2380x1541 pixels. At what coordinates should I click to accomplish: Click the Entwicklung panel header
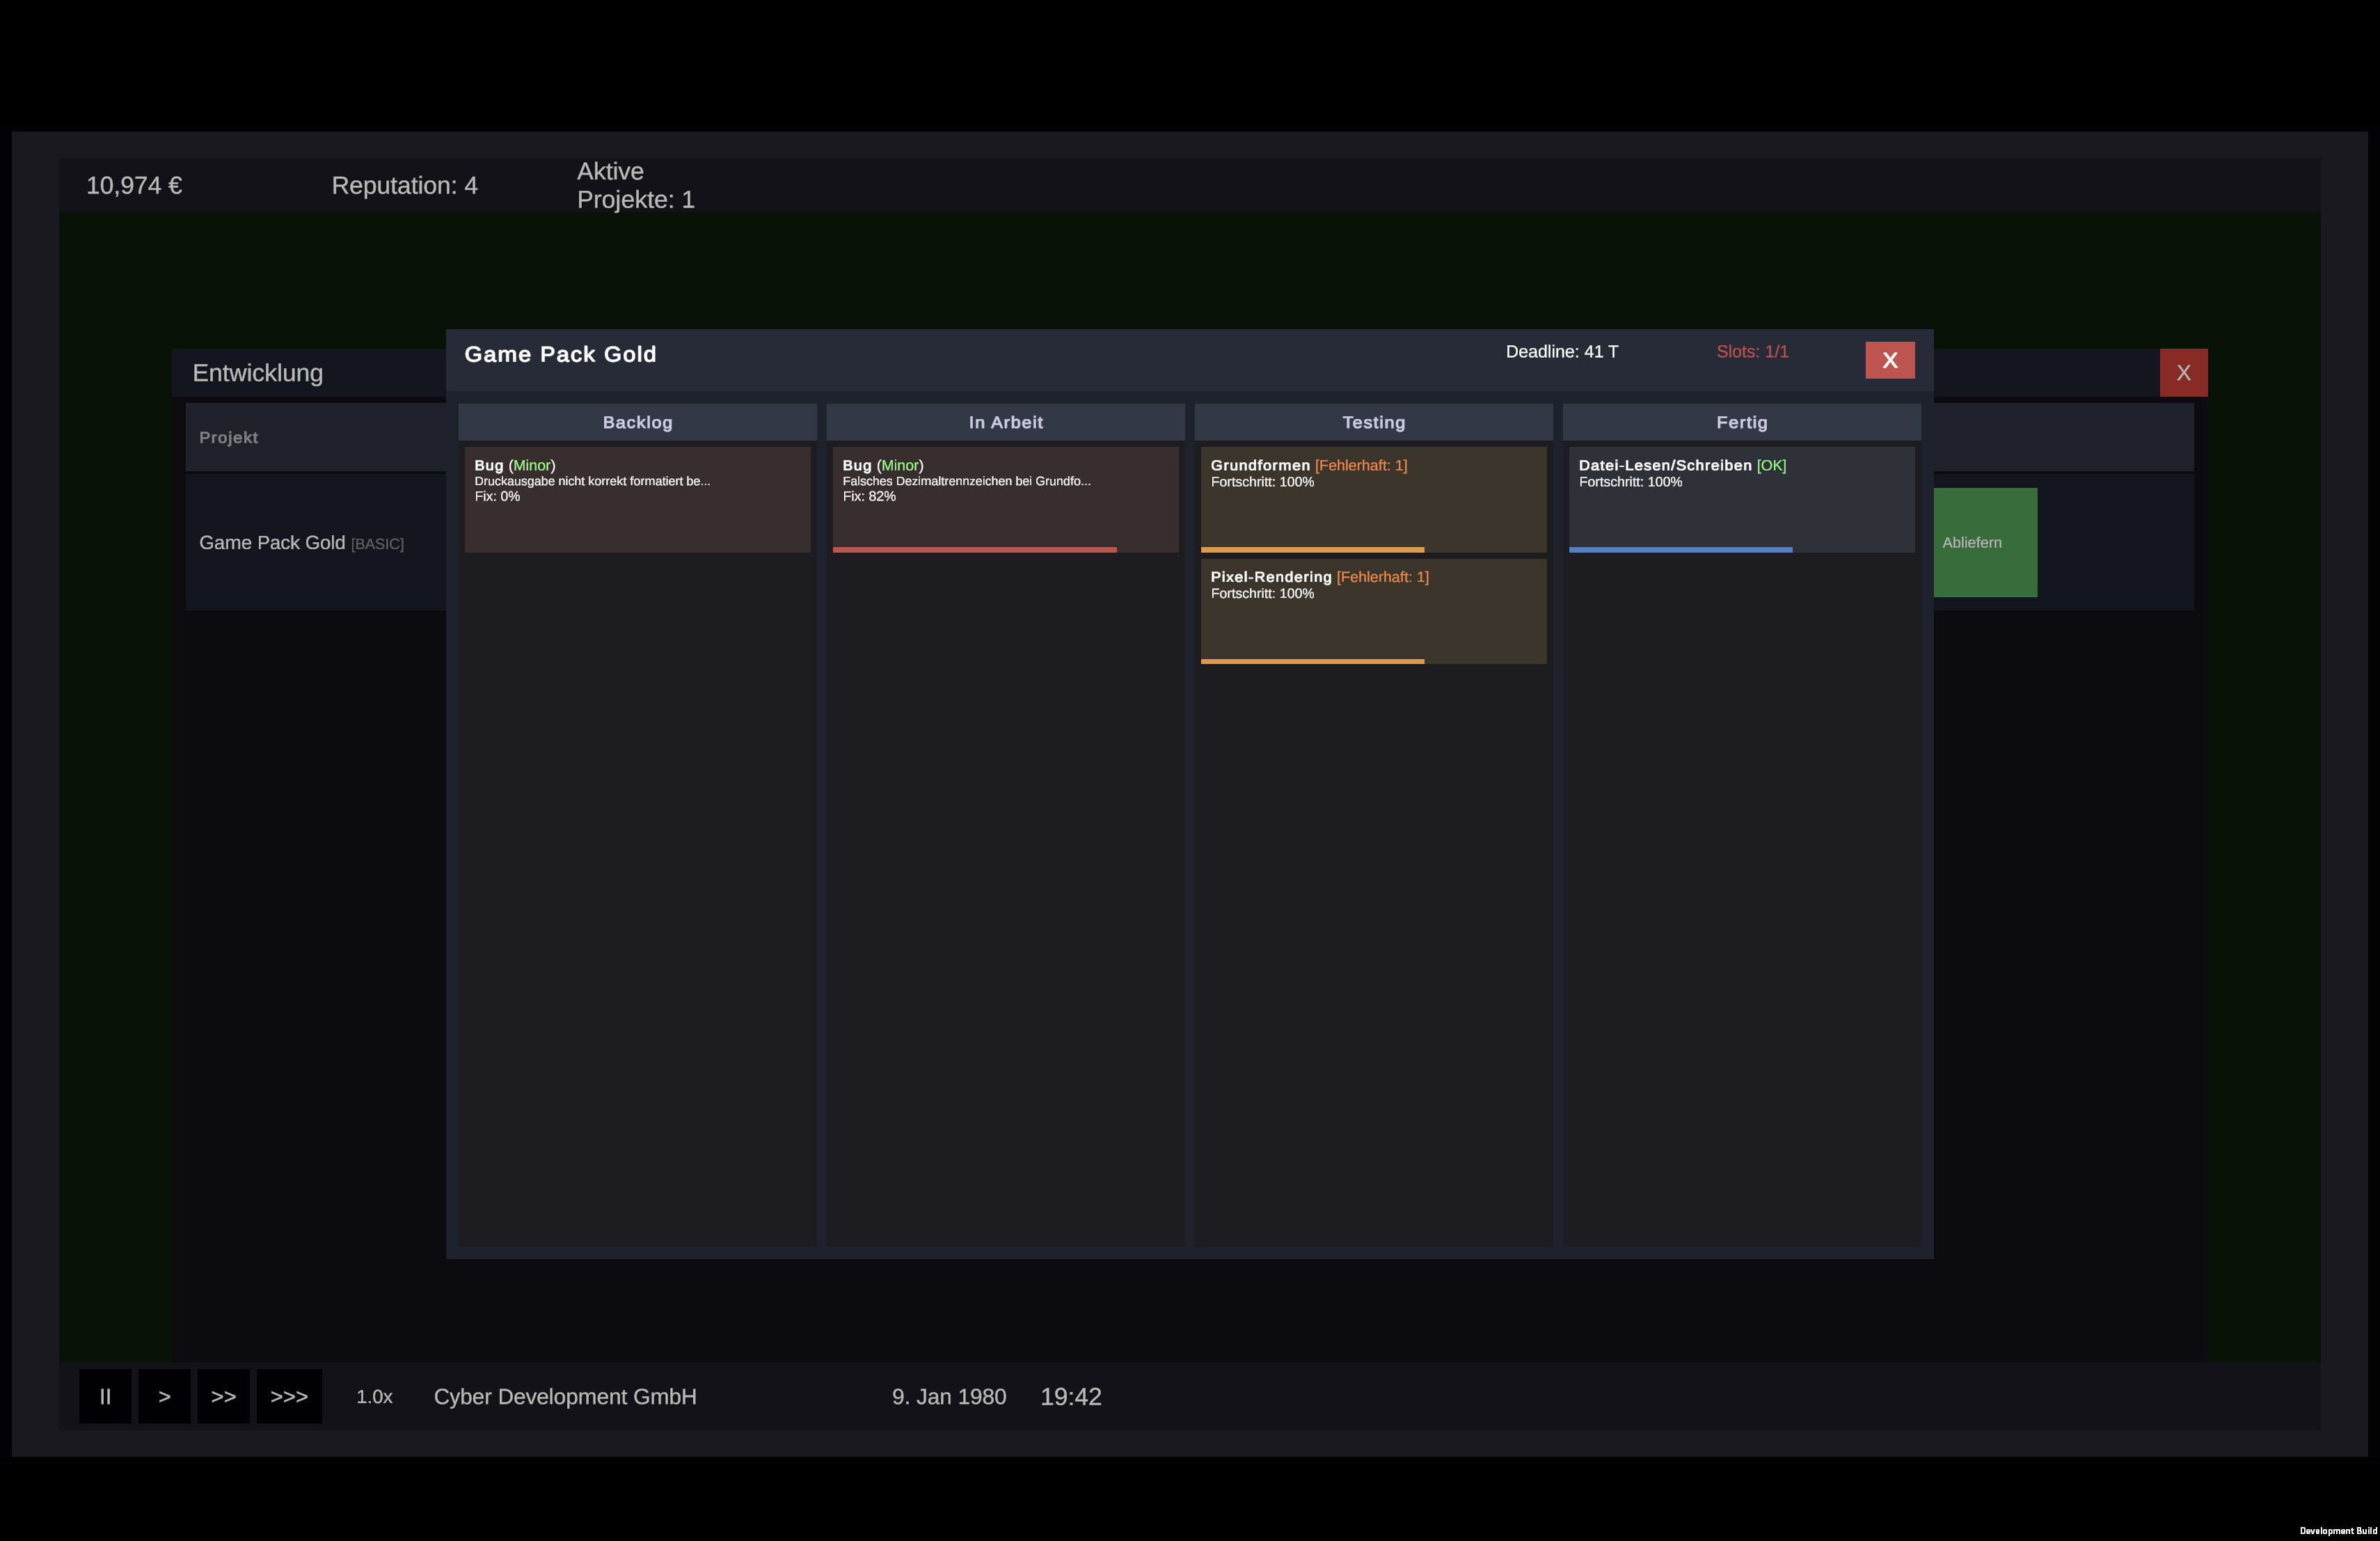258,372
